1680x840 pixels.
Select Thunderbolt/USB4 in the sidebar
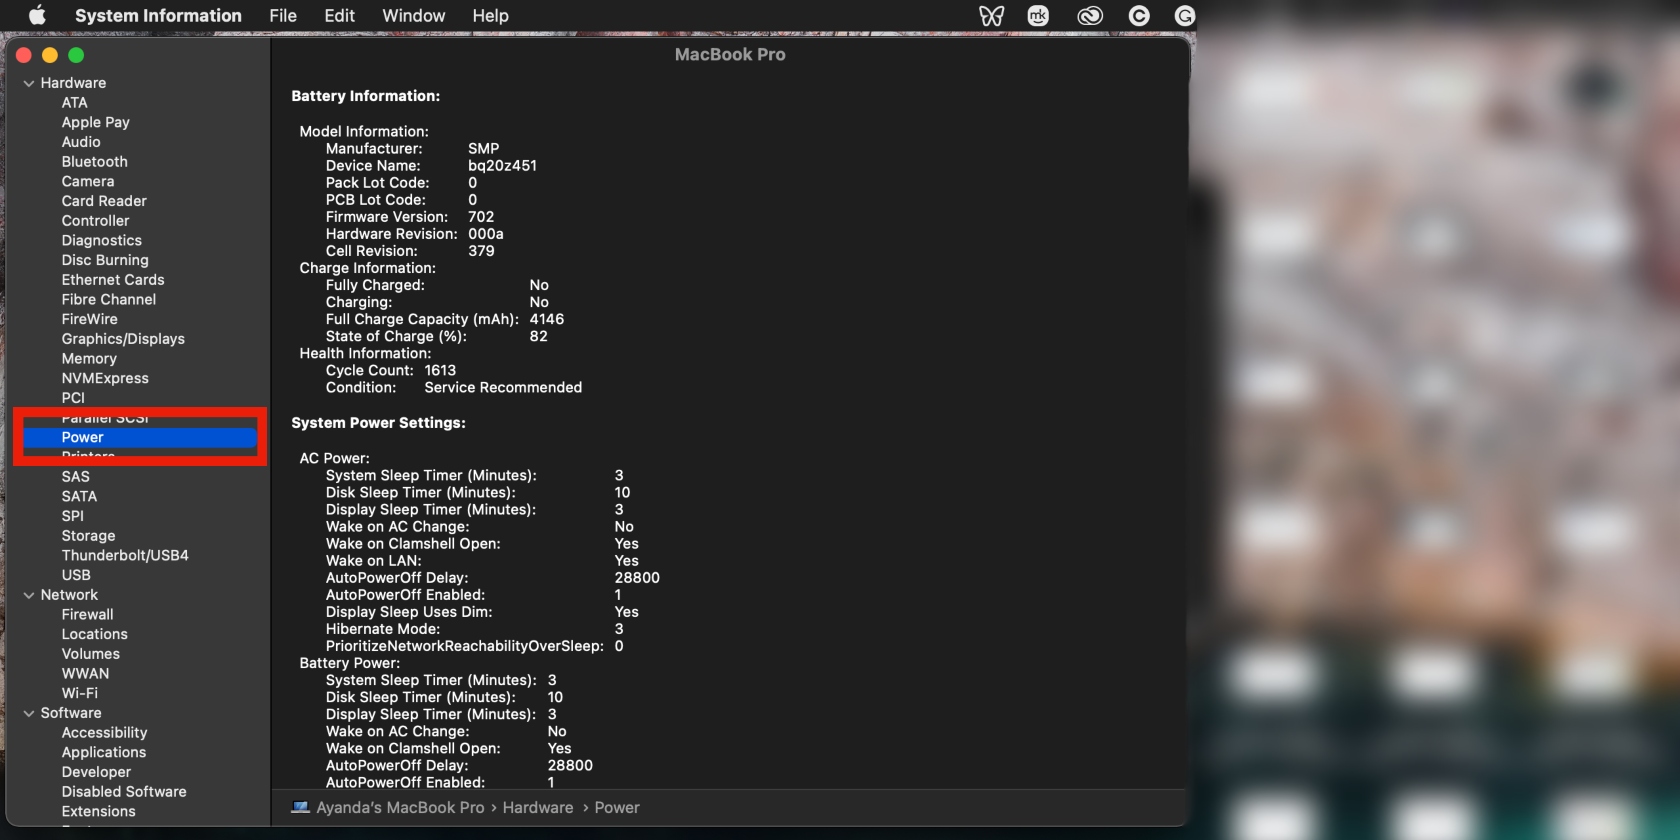[125, 555]
